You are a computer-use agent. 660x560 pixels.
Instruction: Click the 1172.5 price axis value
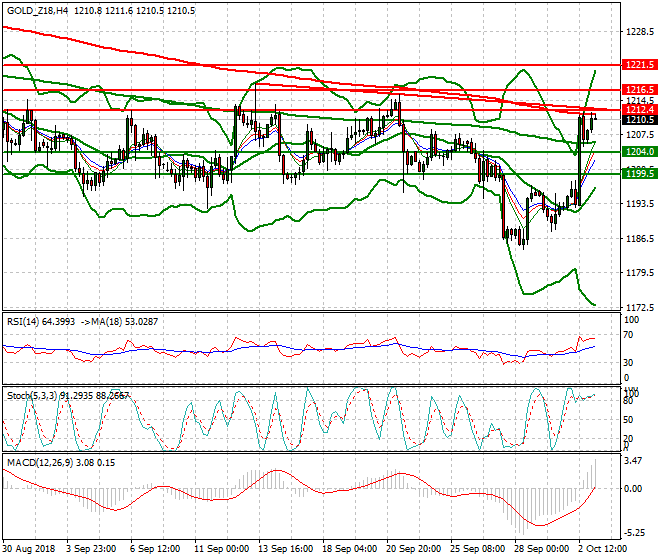640,308
